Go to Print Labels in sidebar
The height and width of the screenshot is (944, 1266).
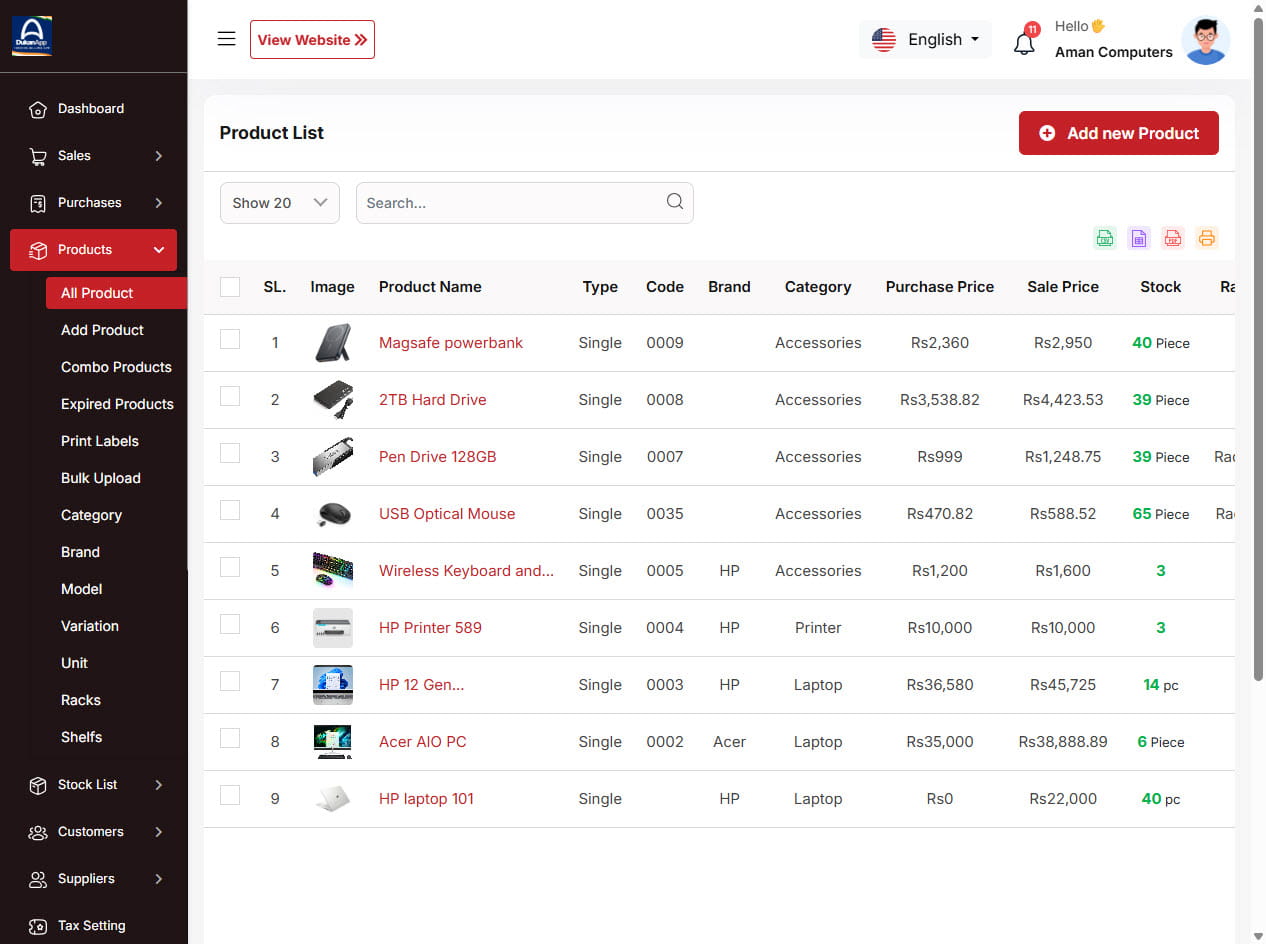pos(100,441)
